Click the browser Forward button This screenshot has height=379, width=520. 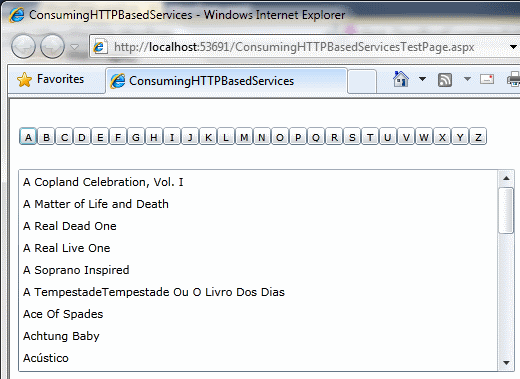52,46
